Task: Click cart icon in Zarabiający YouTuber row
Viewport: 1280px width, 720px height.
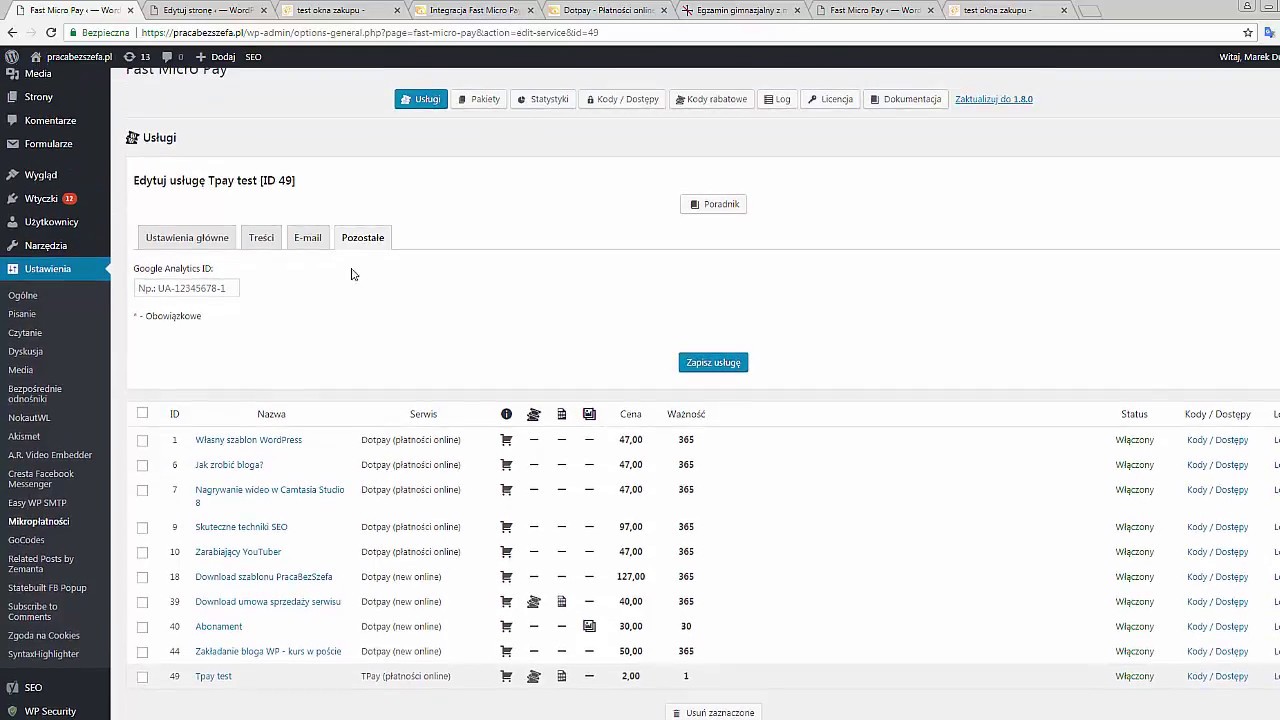Action: point(506,552)
